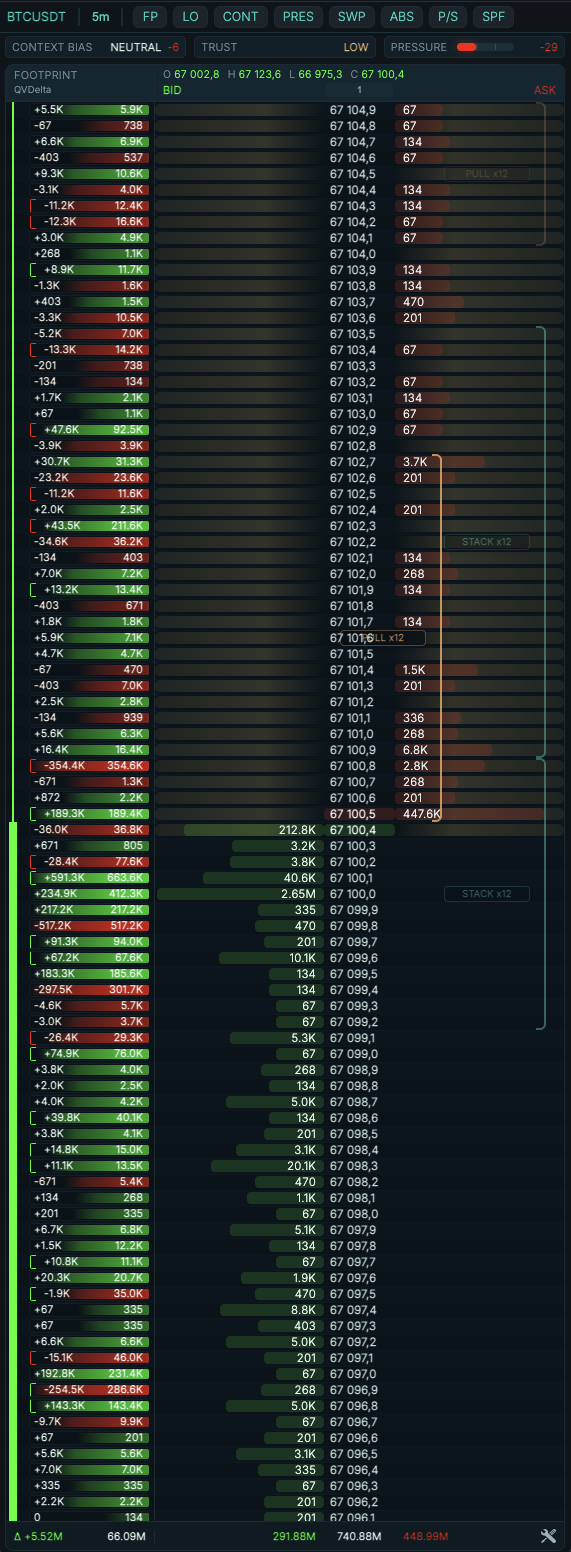Screen dimensions: 571x1552
Task: Toggle the ABS button
Action: pyautogui.click(x=401, y=16)
